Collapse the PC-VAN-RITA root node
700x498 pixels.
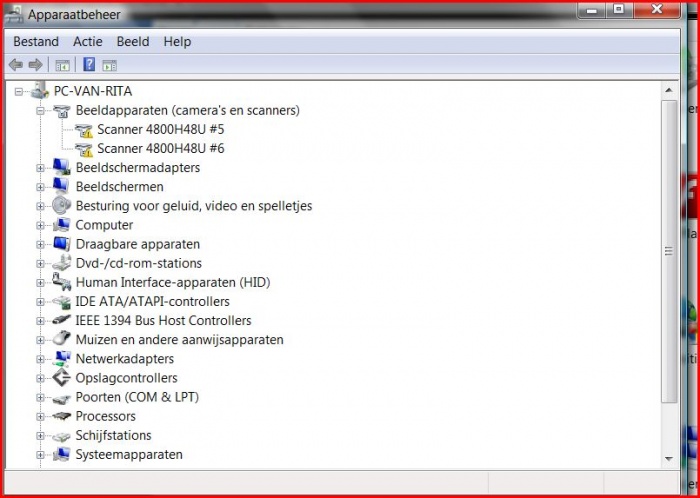(18, 91)
